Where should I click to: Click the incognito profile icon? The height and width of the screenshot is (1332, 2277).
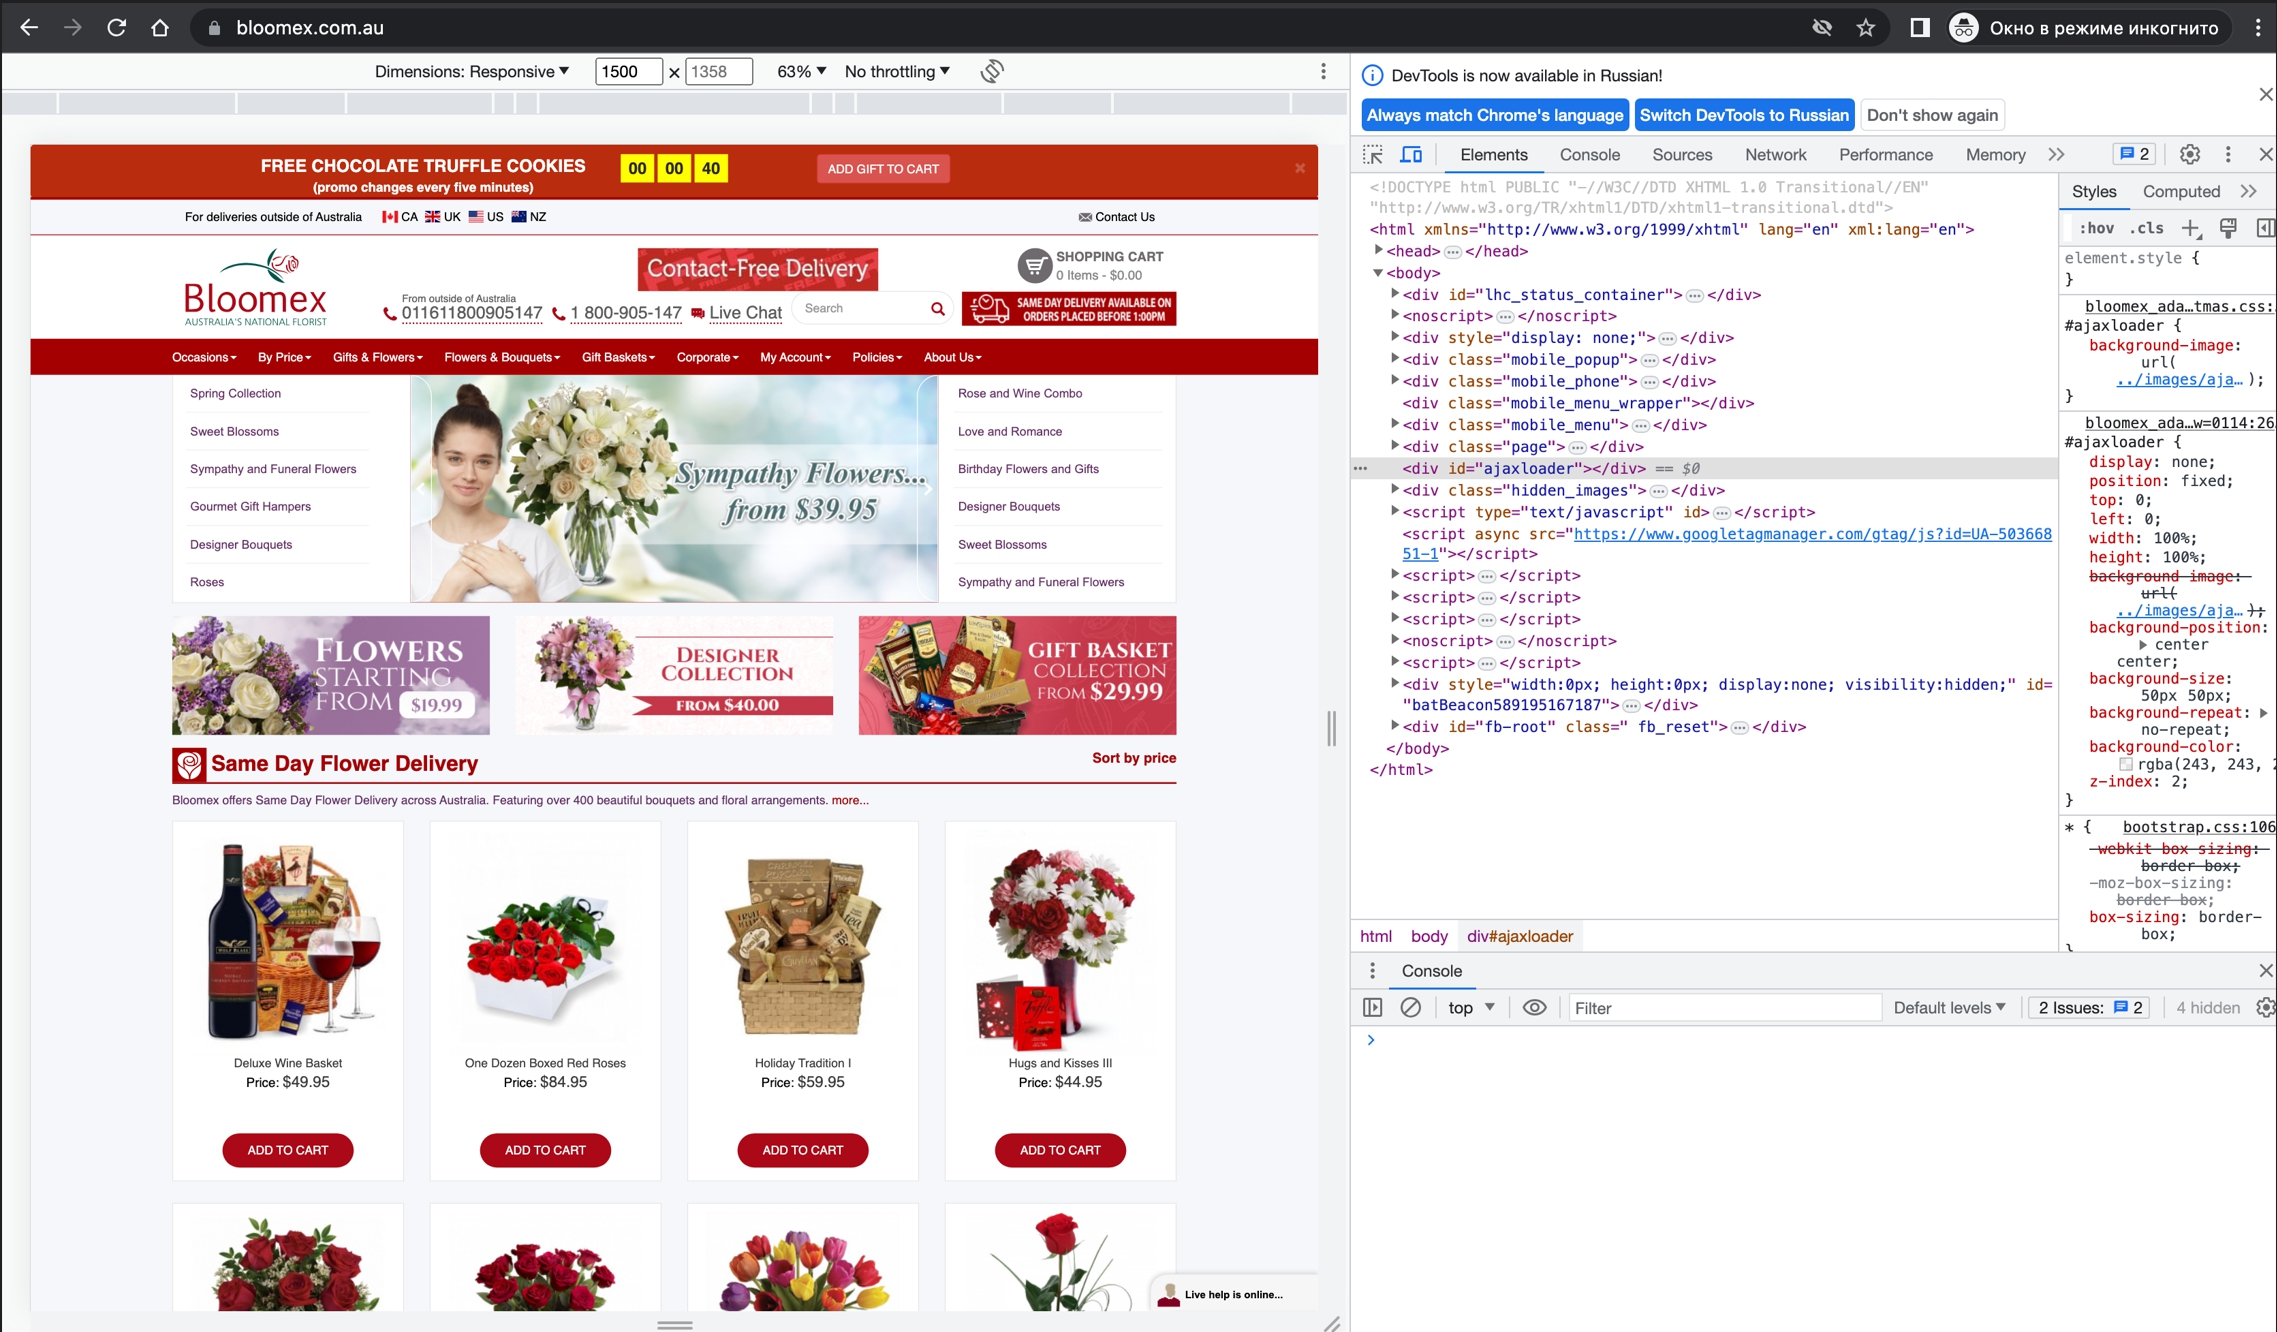pos(1963,28)
